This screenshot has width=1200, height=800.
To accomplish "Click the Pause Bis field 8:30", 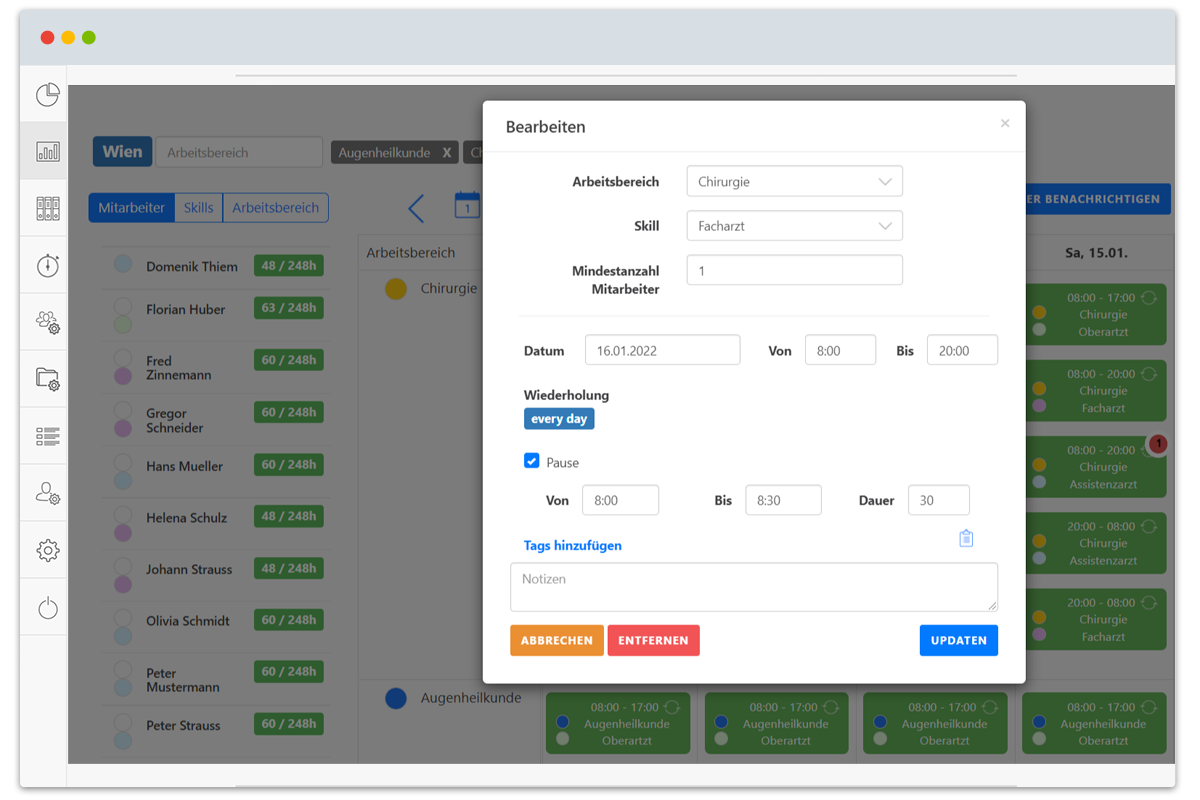I will [783, 500].
